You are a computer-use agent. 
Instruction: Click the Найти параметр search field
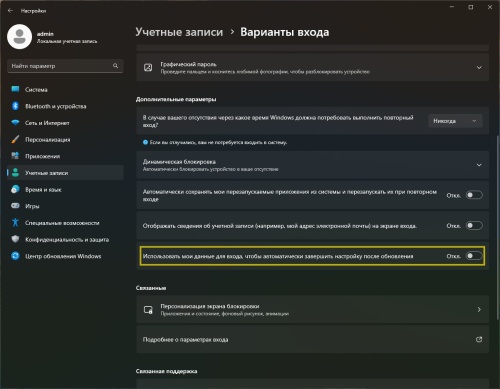click(65, 66)
